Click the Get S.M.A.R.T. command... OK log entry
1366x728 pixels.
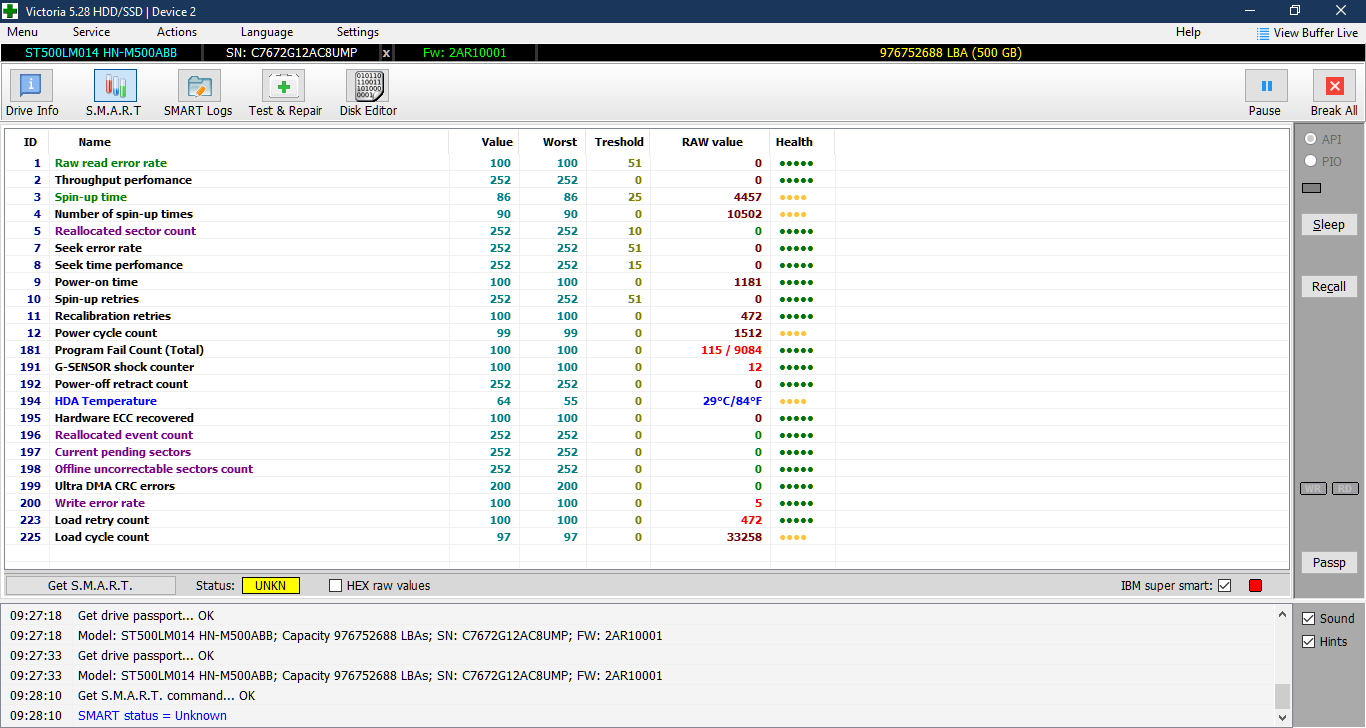(x=166, y=696)
